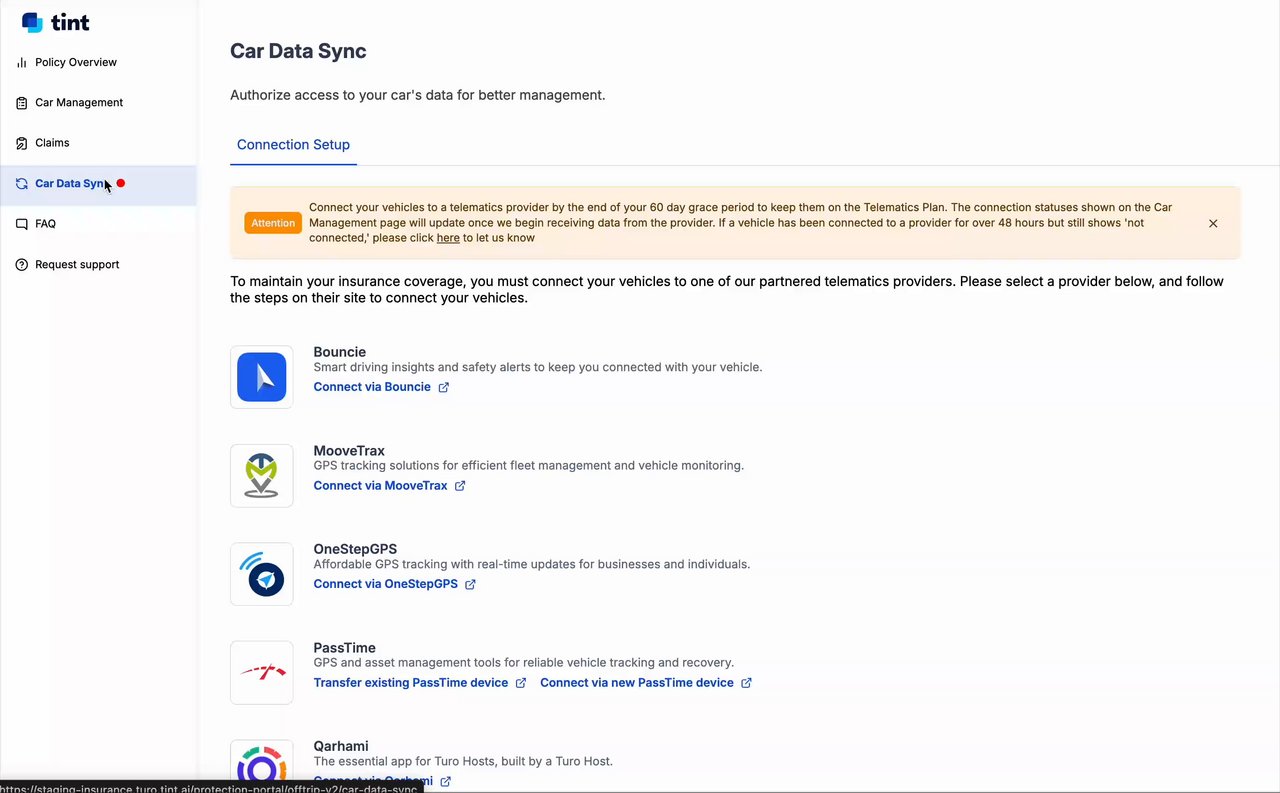Screen dimensions: 1280x793
Task: Dismiss the Attention banner
Action: [x=1213, y=224]
